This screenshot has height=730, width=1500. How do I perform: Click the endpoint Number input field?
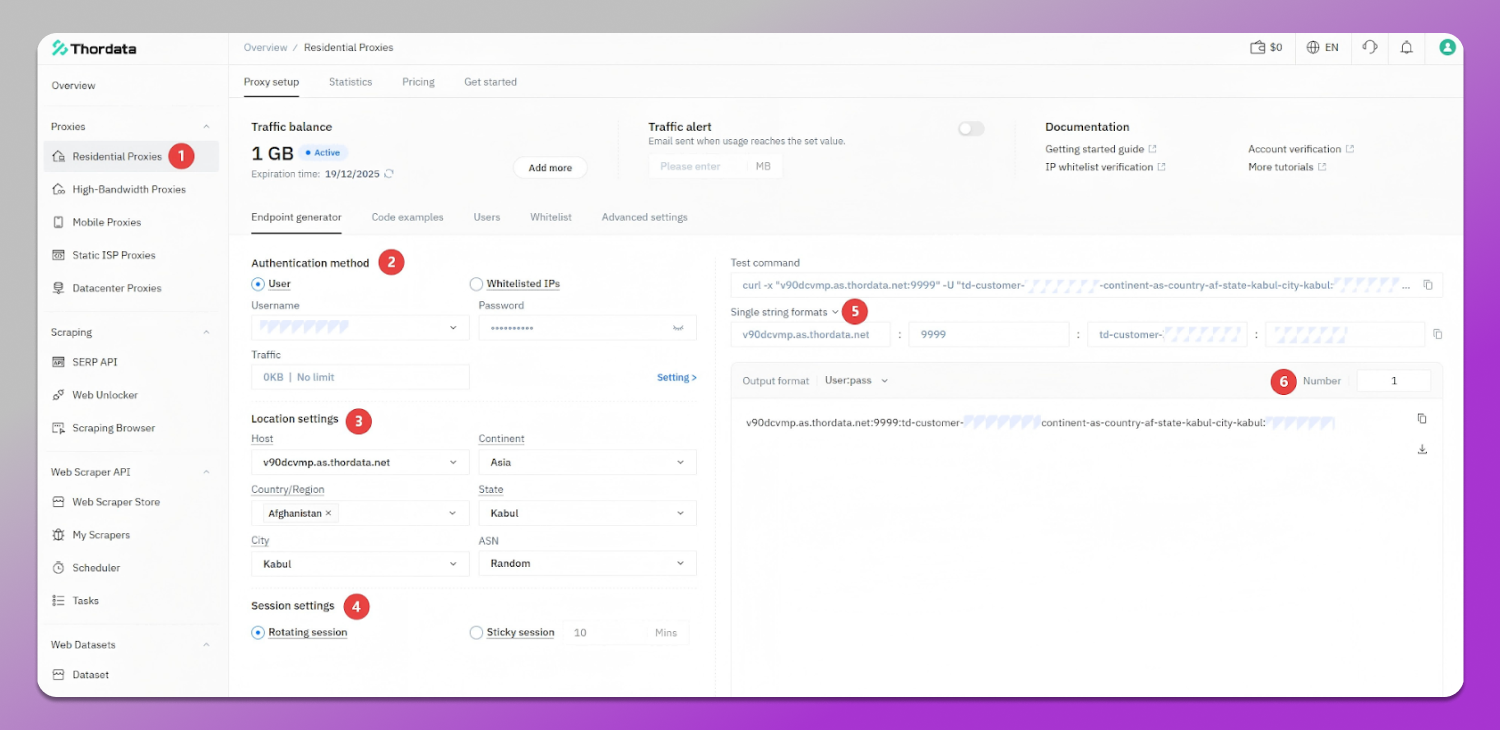1394,380
